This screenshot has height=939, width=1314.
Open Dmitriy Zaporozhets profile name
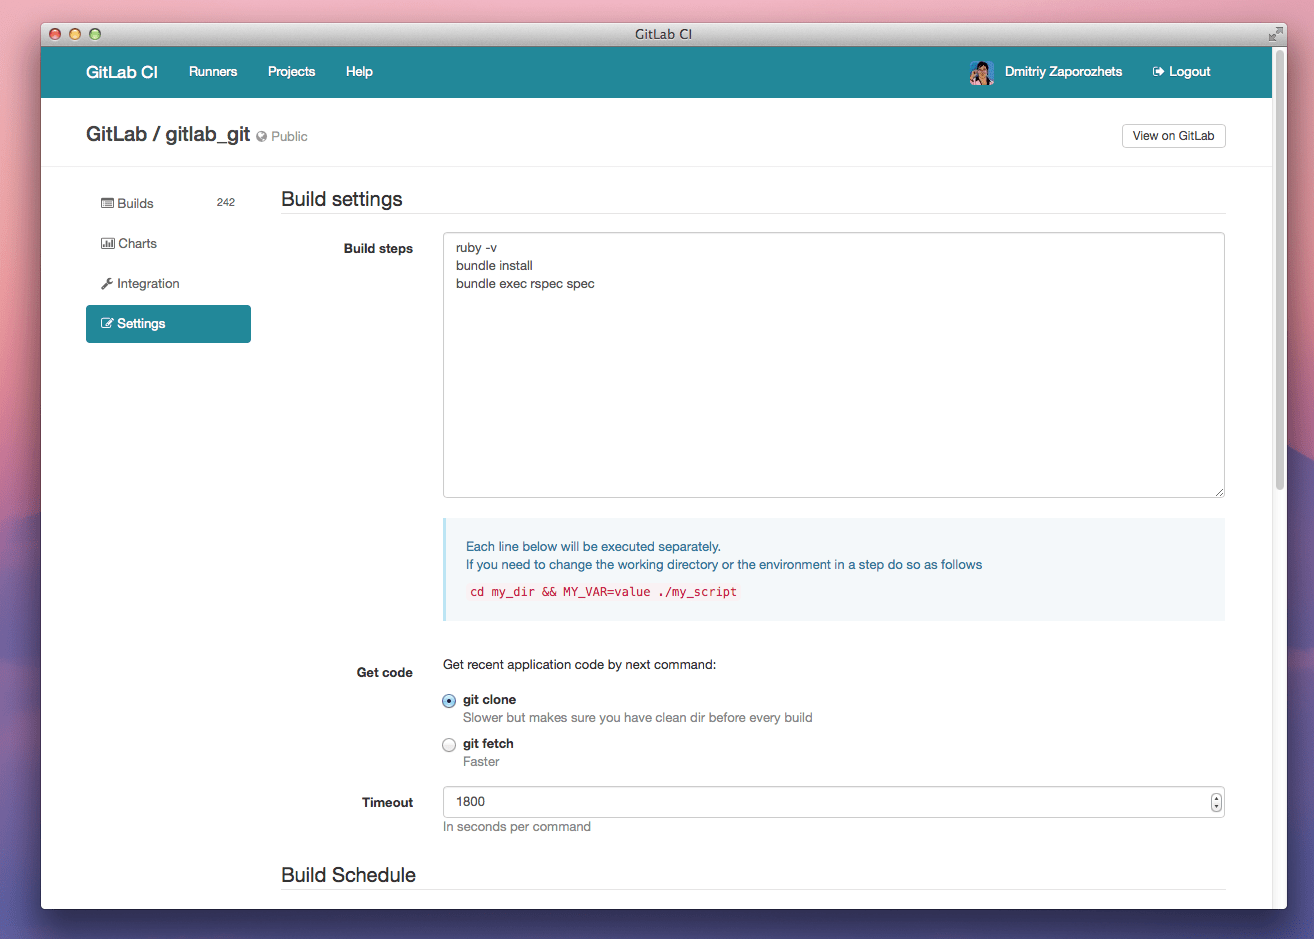[x=1063, y=72]
